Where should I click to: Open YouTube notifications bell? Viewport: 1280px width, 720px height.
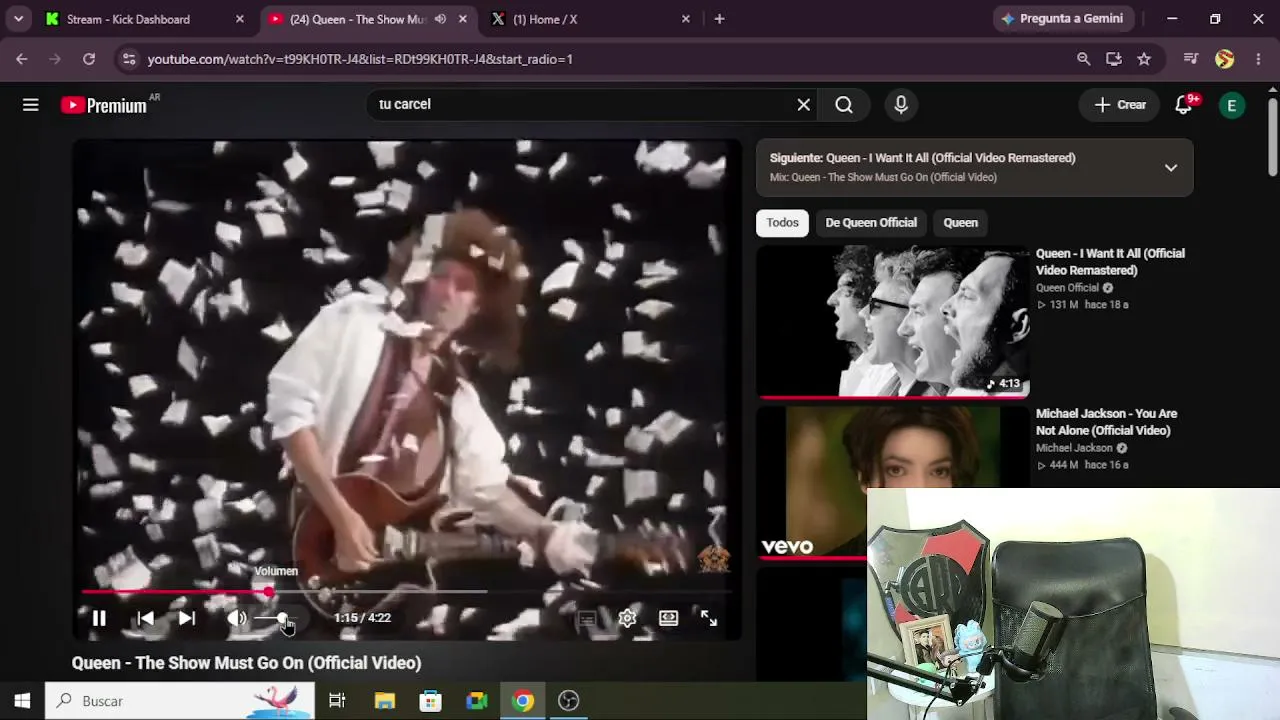tap(1184, 105)
